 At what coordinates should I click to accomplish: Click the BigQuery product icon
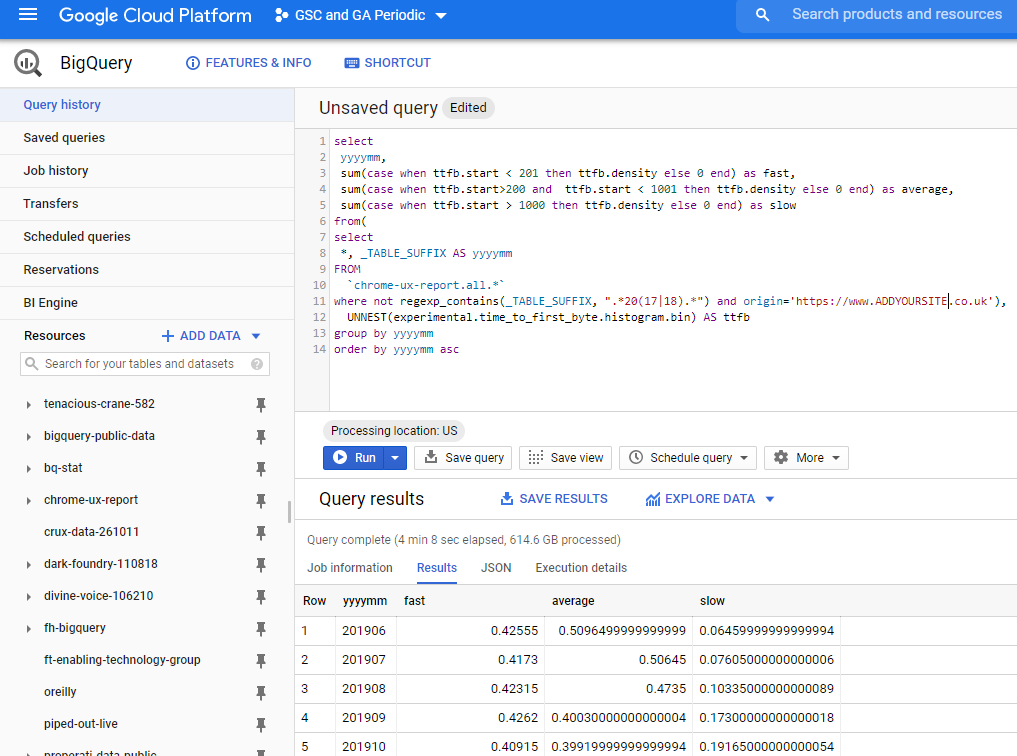27,62
